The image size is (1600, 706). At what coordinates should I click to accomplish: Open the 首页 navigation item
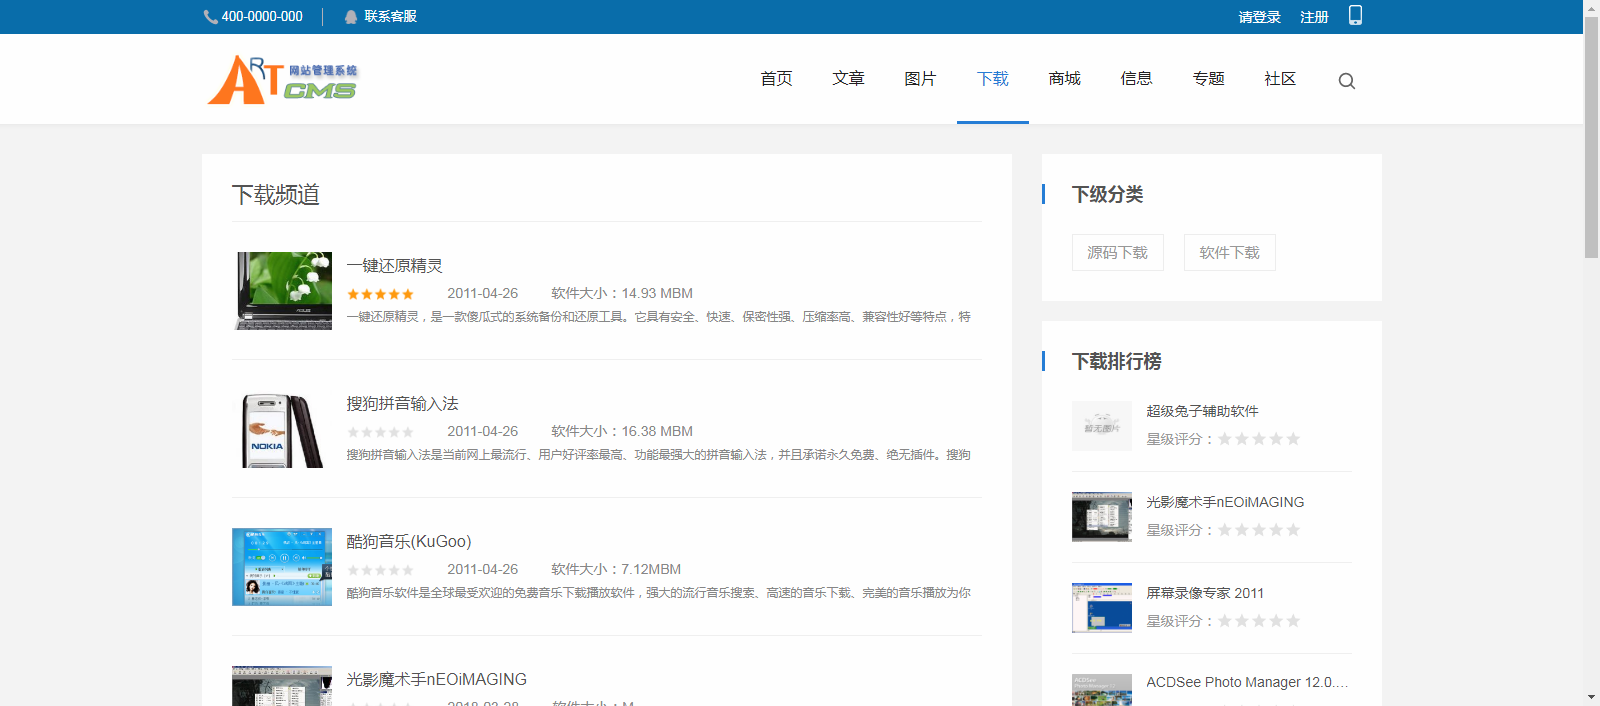[777, 79]
